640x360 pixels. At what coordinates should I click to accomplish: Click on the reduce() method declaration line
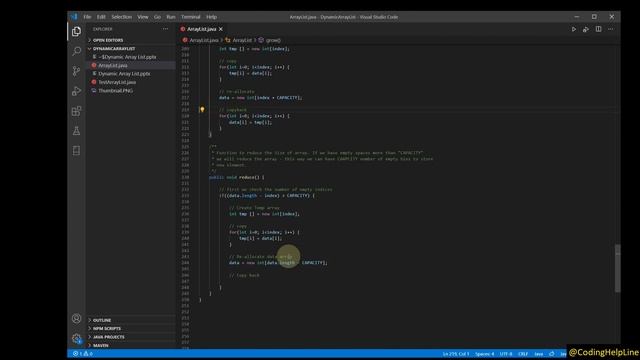point(237,177)
